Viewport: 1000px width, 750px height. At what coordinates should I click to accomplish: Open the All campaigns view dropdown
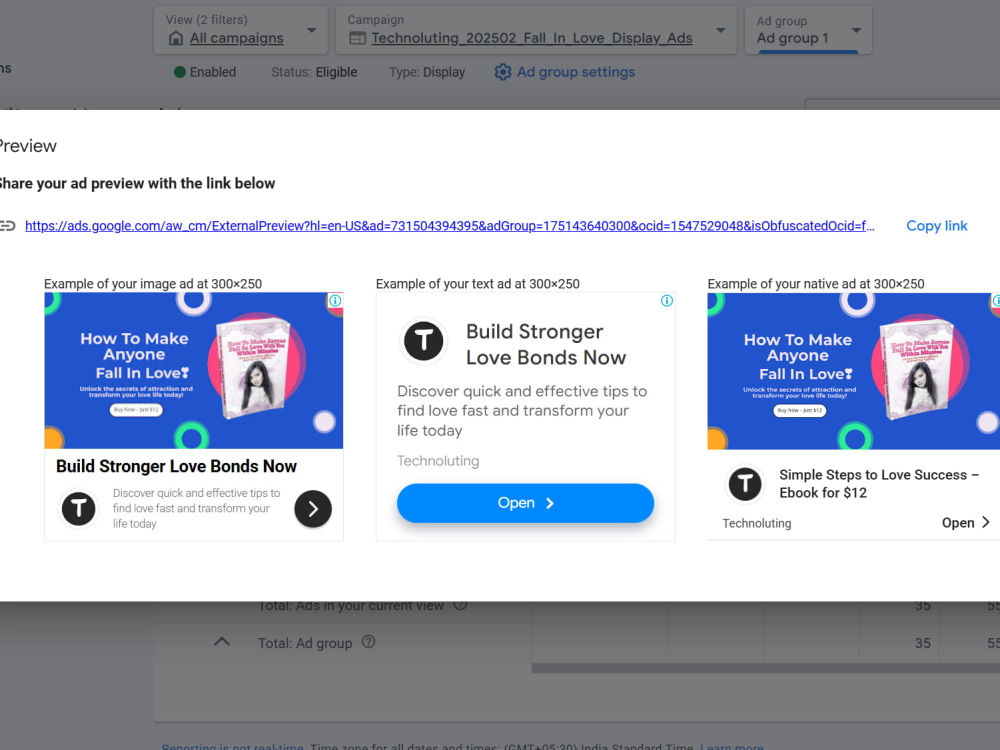(240, 30)
